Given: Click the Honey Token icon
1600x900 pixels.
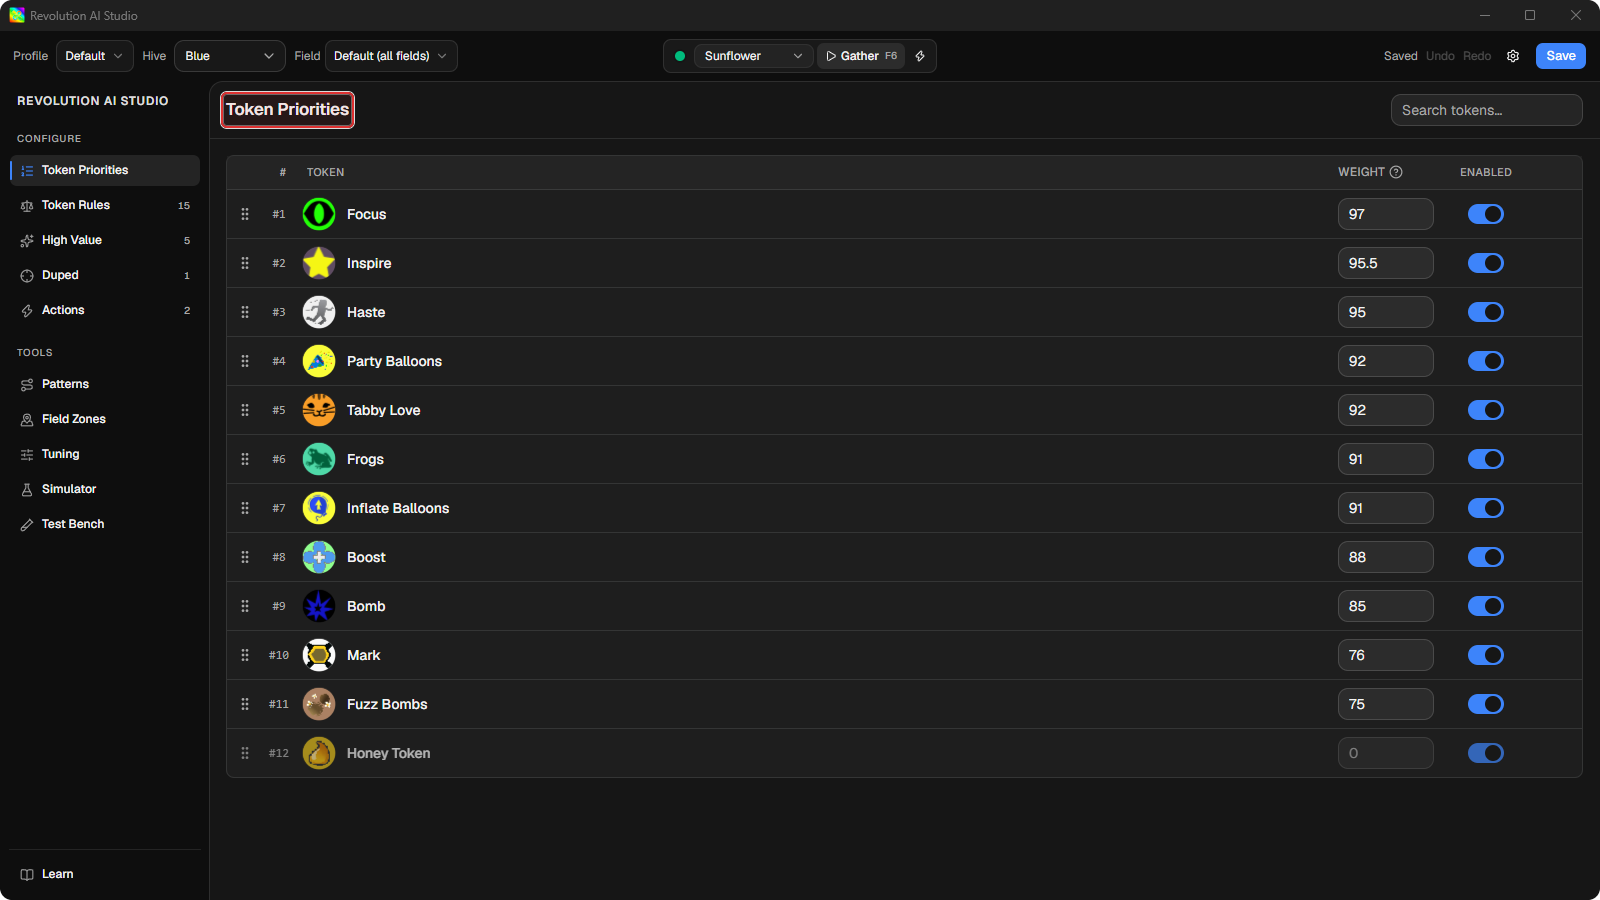Looking at the screenshot, I should (319, 753).
